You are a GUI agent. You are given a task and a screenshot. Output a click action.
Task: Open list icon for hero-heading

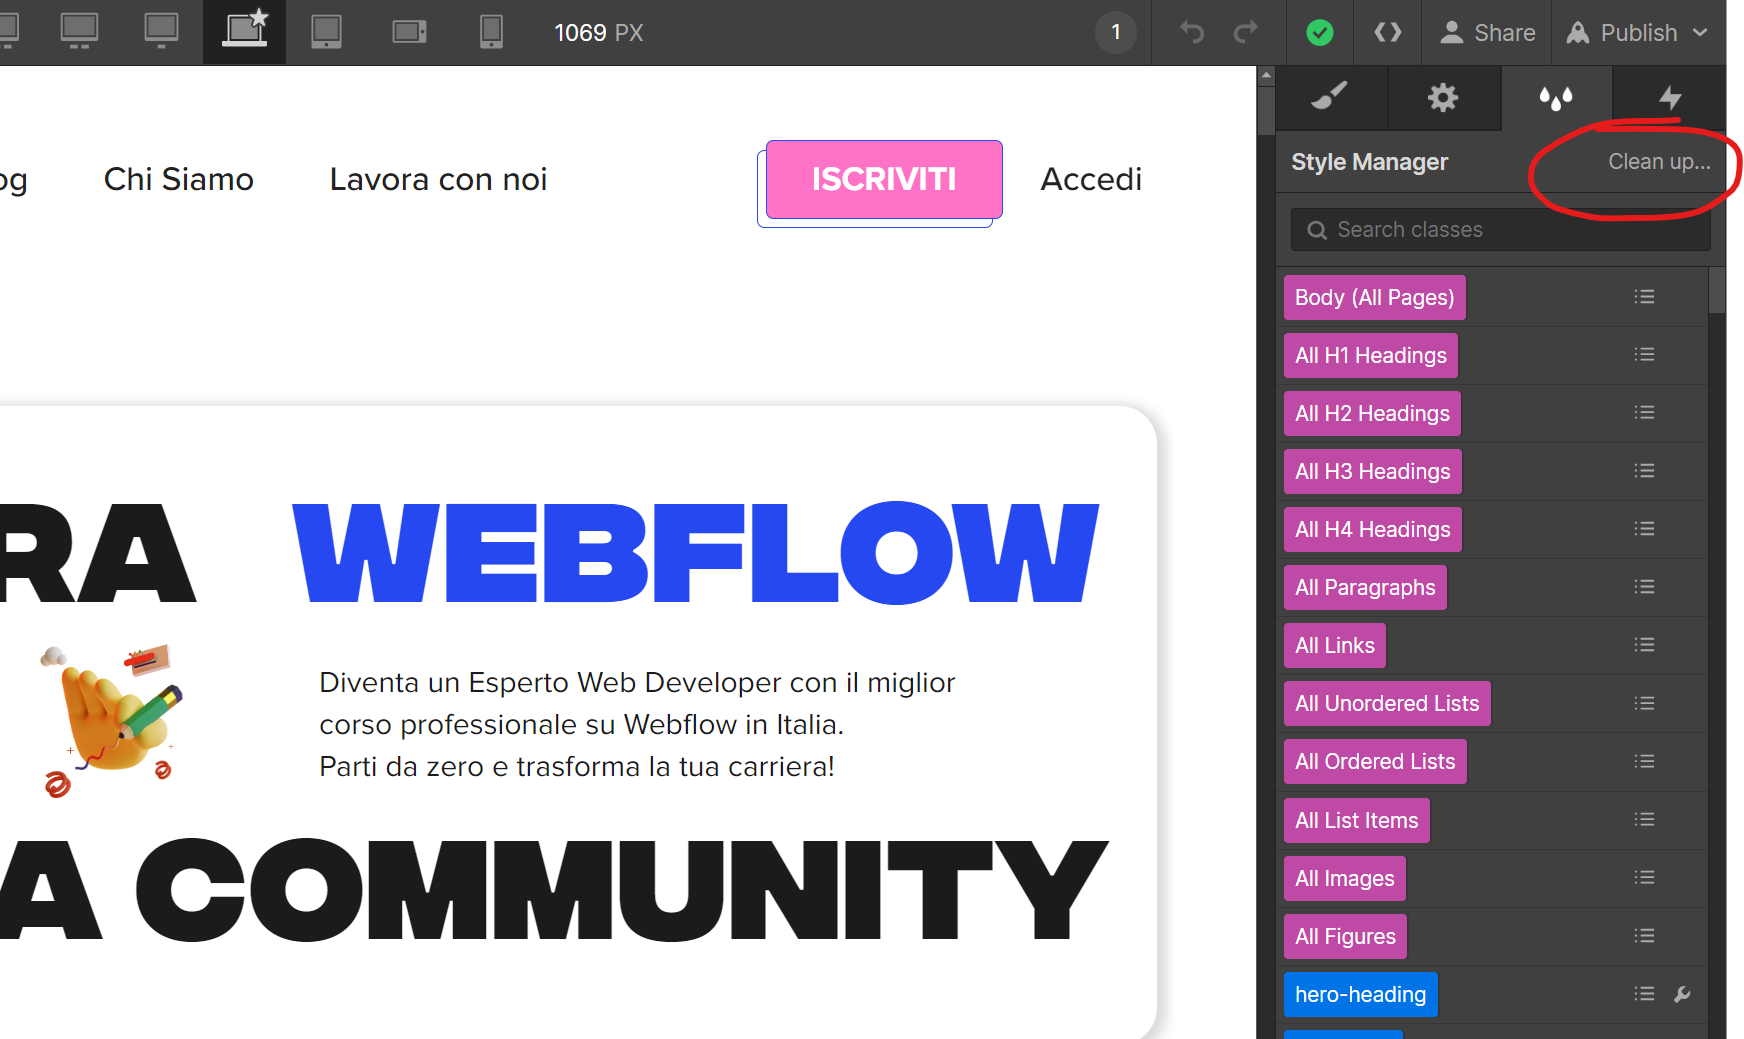[1644, 994]
